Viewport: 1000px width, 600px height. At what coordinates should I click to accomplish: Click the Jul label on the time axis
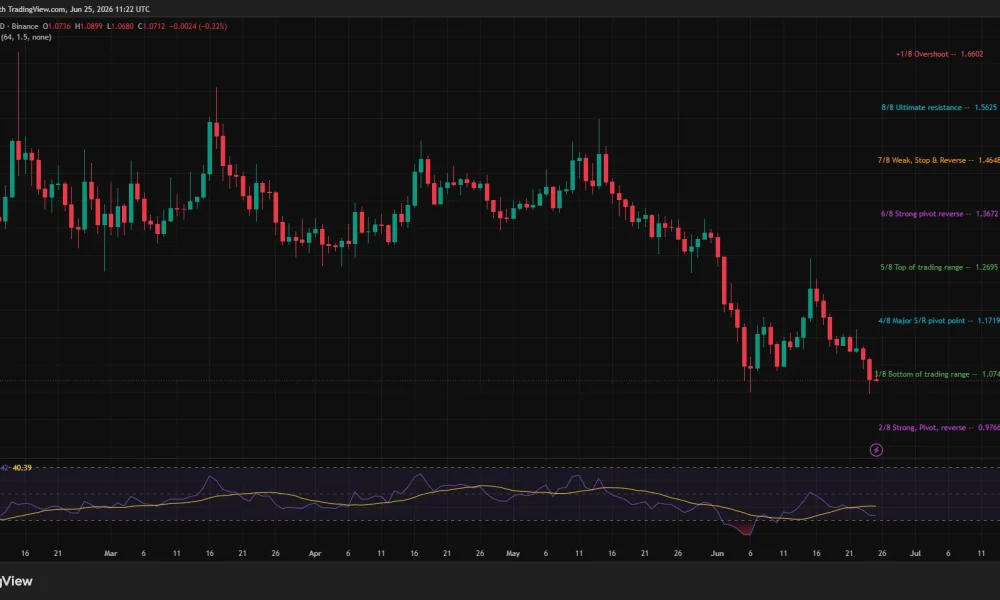[915, 553]
